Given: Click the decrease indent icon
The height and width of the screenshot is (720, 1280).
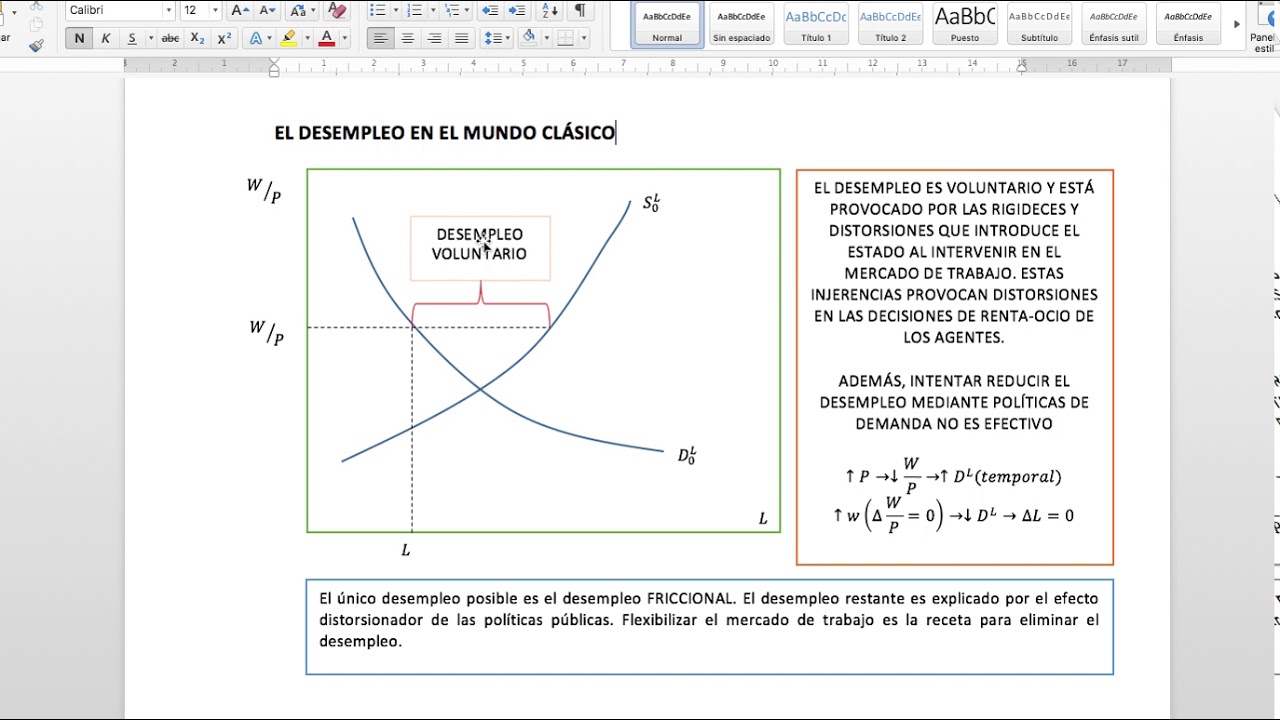Looking at the screenshot, I should [490, 10].
